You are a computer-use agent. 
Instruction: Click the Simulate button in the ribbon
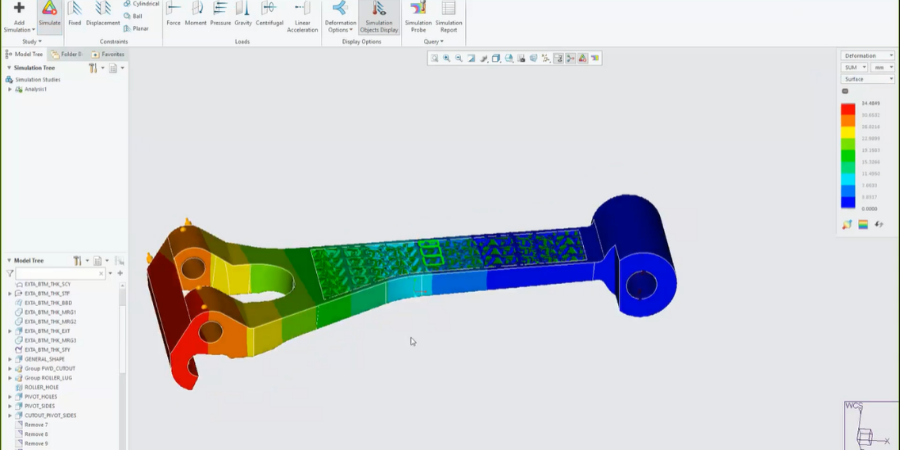click(x=49, y=13)
